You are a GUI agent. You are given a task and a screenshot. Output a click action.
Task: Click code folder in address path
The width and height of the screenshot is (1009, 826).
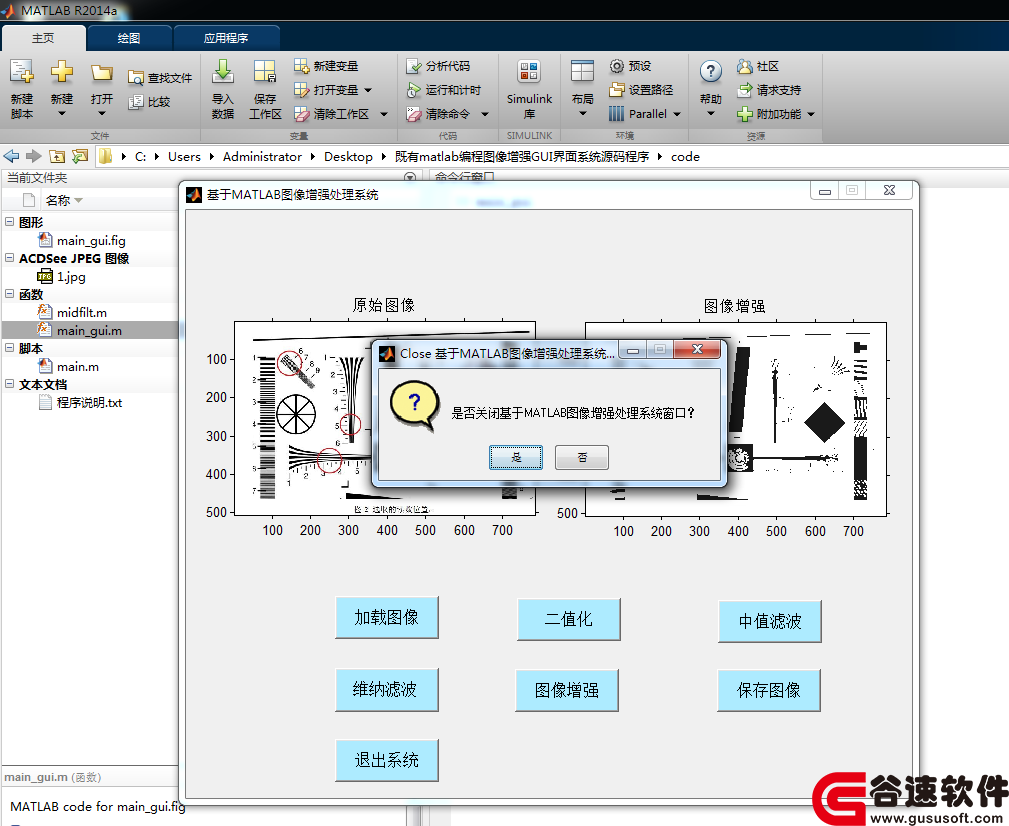[685, 156]
